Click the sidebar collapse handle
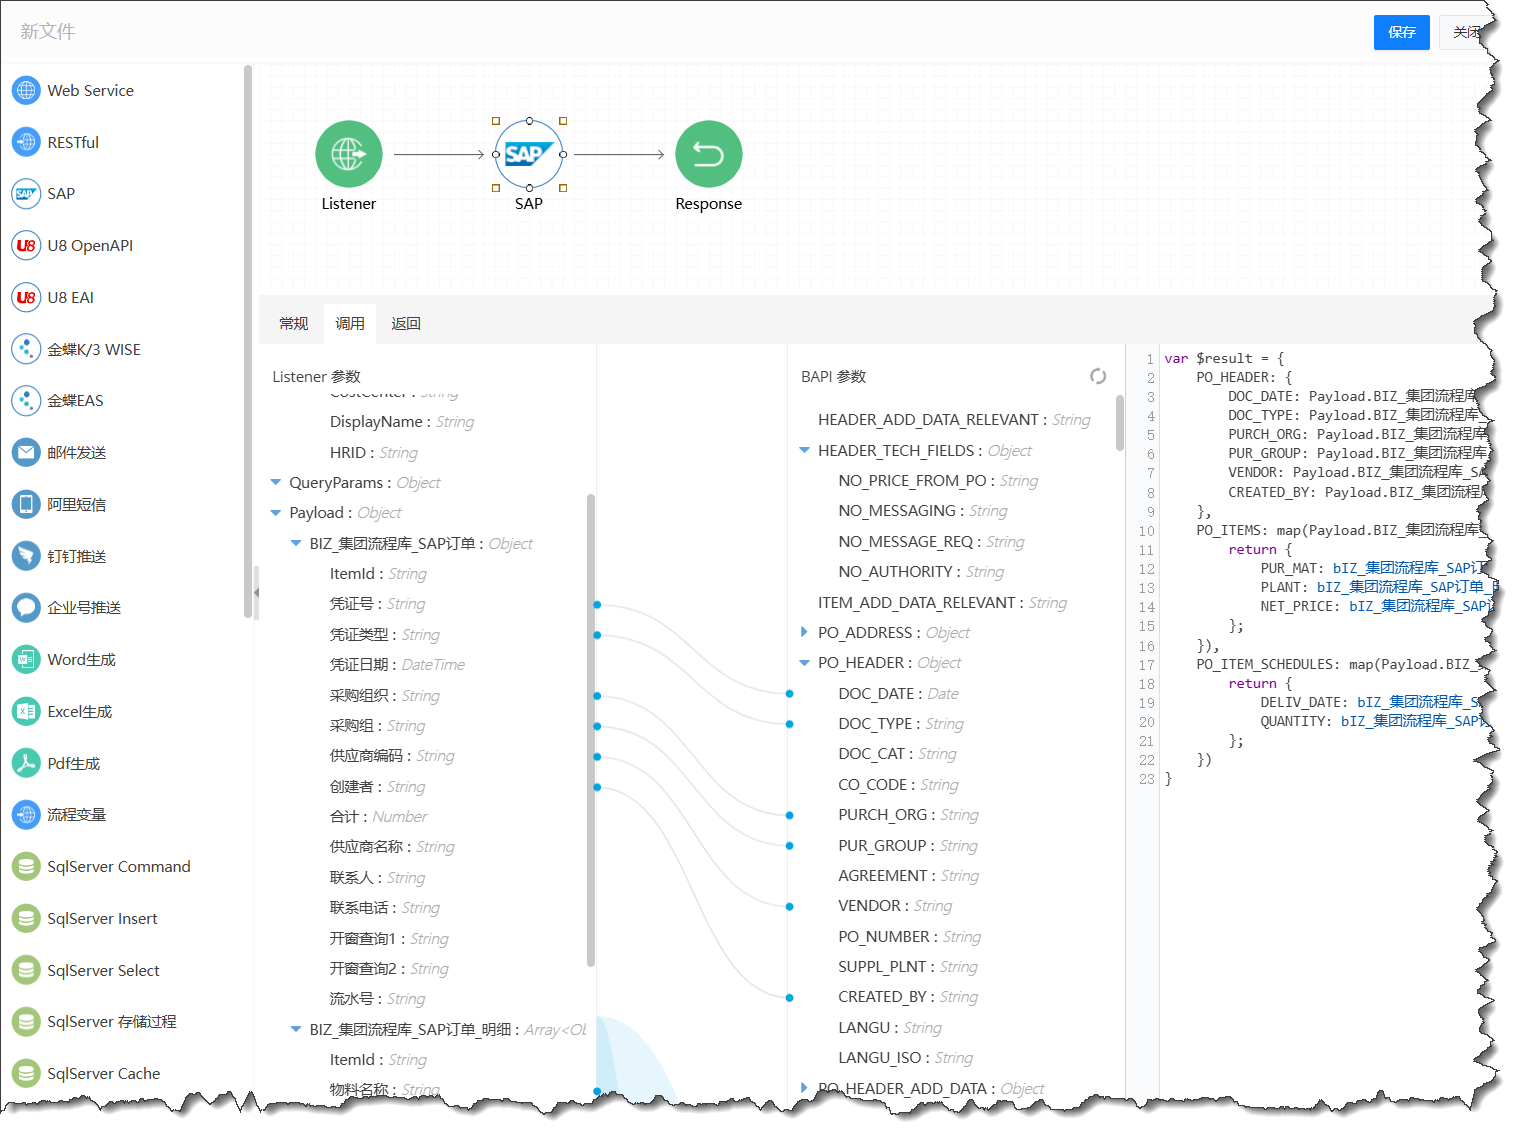Image resolution: width=1521 pixels, height=1136 pixels. pyautogui.click(x=256, y=592)
